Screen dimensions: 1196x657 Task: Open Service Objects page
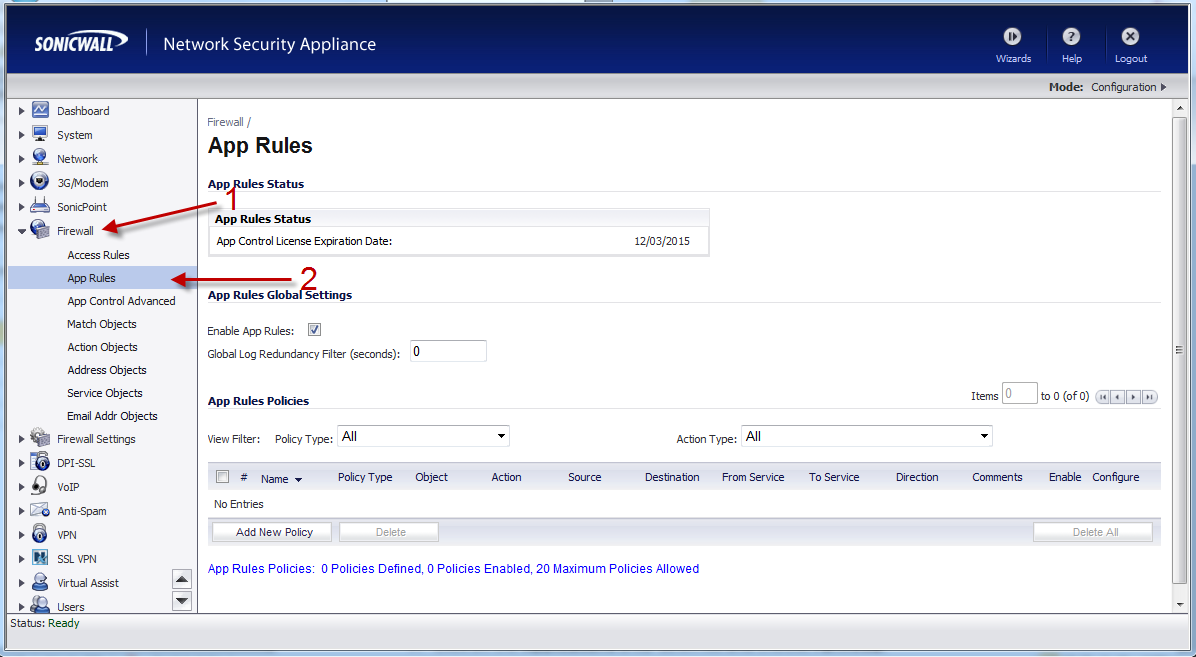pos(104,392)
